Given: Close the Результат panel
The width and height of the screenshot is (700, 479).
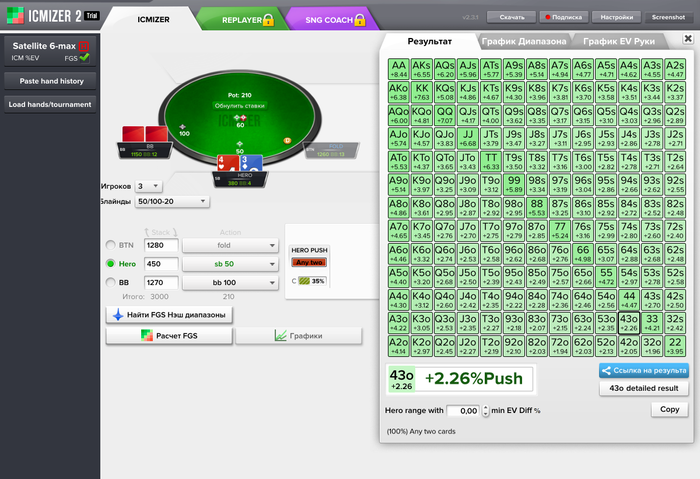Looking at the screenshot, I should tap(688, 39).
